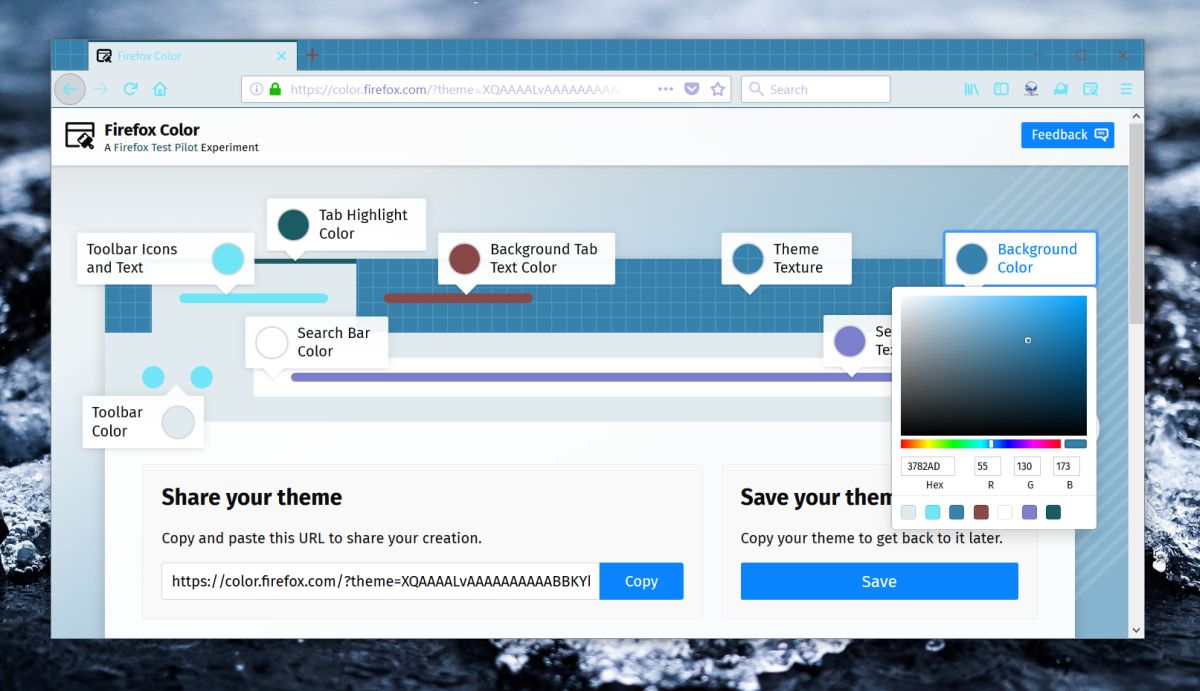Open the Test Pilot alien-face toolbar button
The image size is (1200, 691).
pos(1031,89)
